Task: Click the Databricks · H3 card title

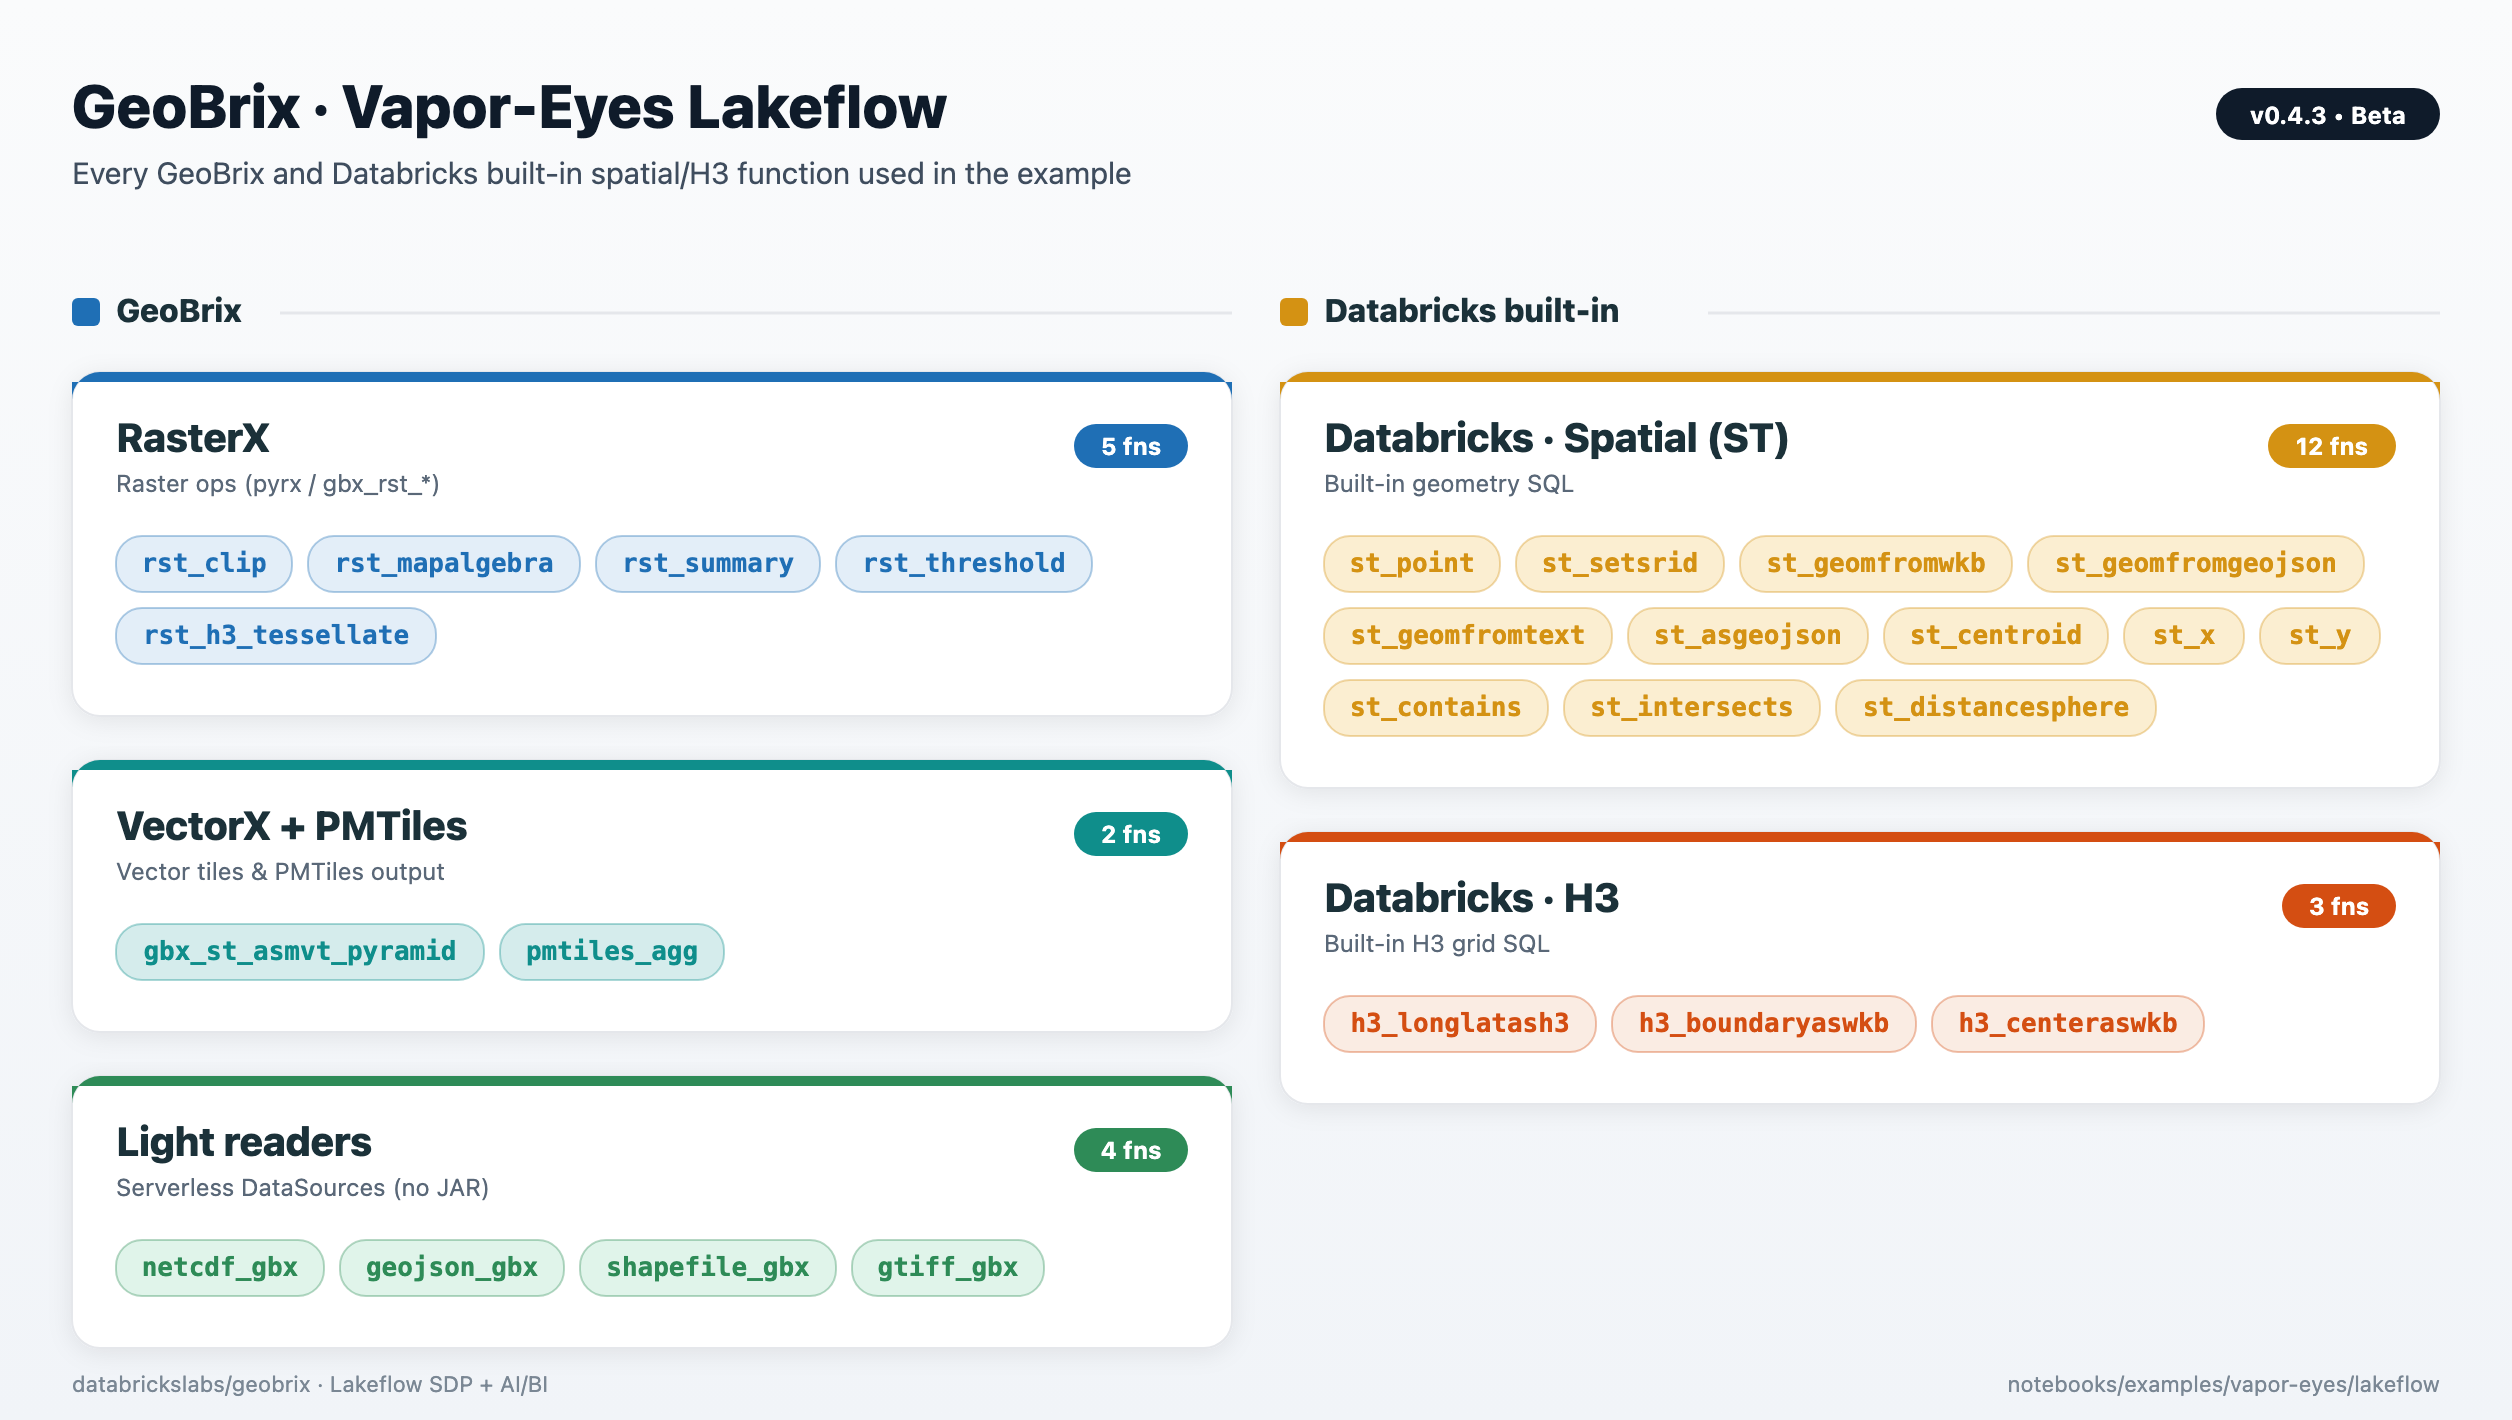Action: tap(1472, 899)
